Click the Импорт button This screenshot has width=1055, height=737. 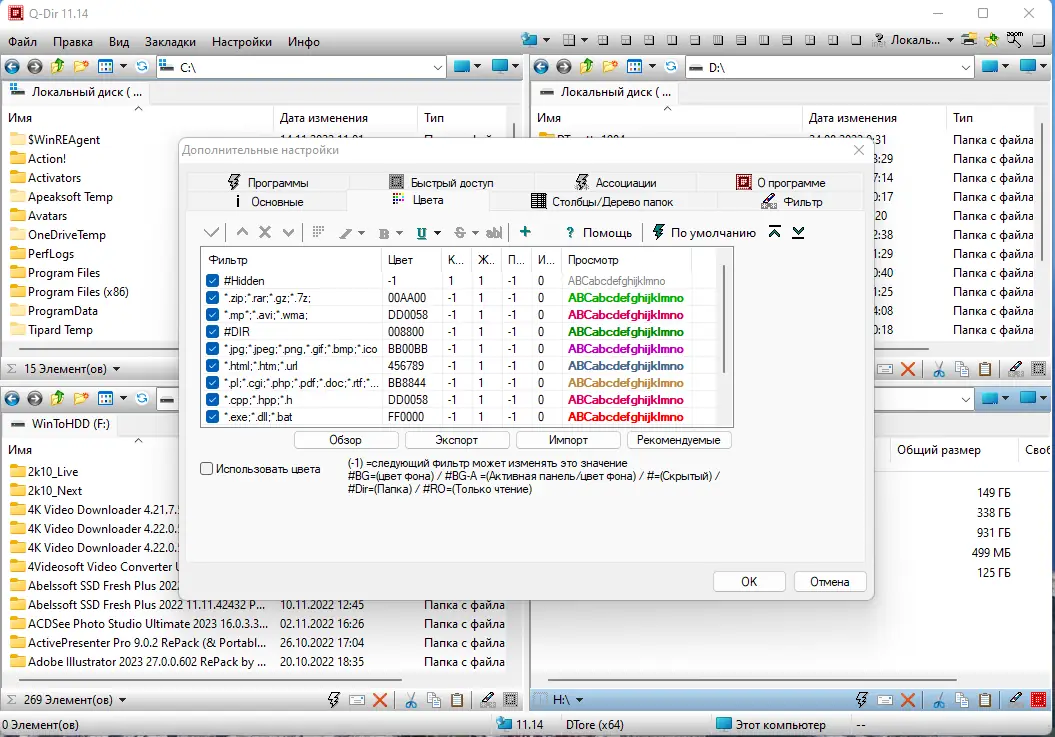[x=568, y=440]
